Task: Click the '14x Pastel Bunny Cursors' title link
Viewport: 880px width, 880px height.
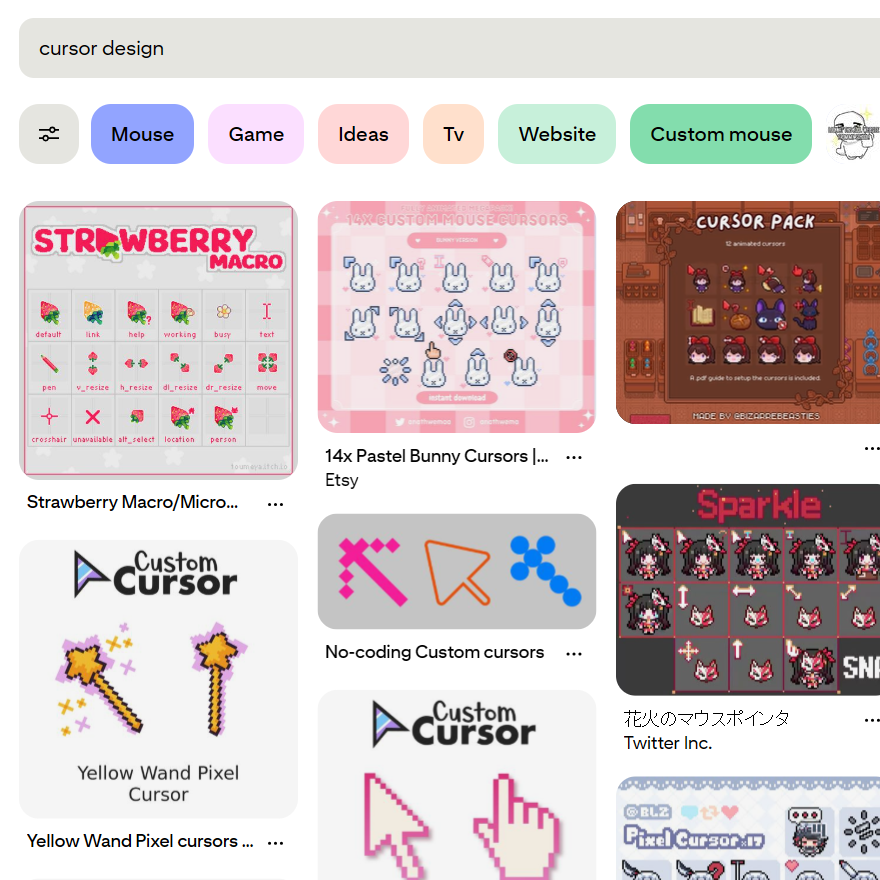Action: pyautogui.click(x=437, y=456)
